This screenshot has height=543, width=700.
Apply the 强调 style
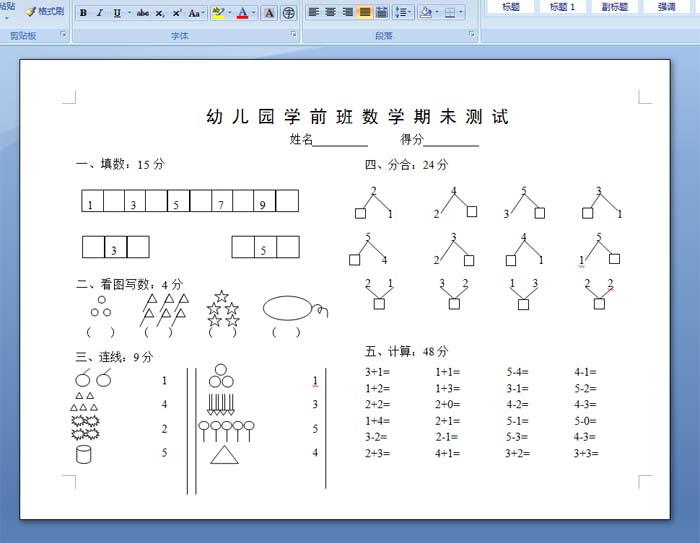click(x=667, y=7)
